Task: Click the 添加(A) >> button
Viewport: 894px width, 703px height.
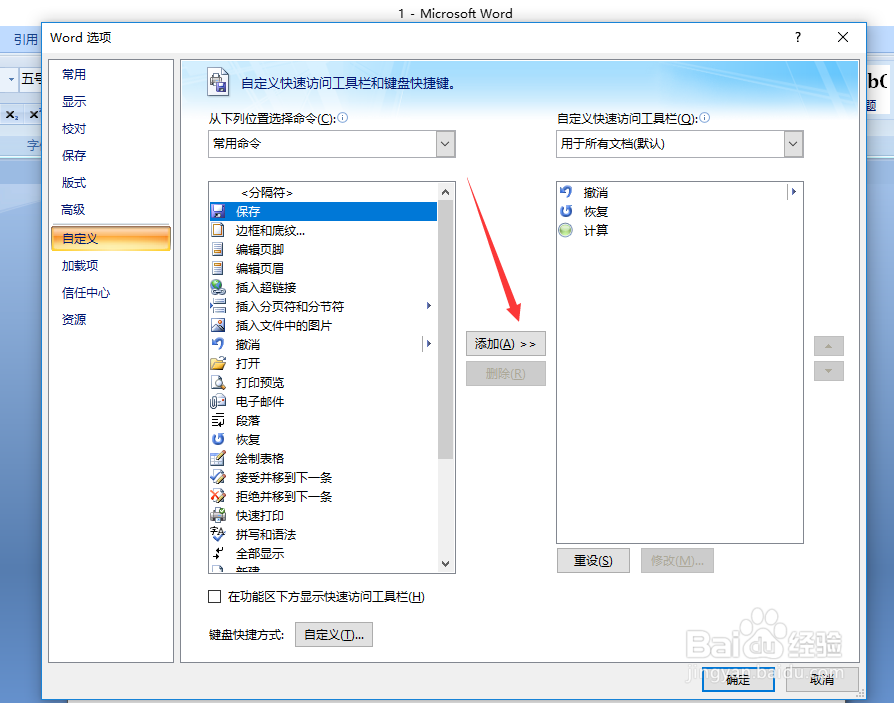Action: coord(506,344)
